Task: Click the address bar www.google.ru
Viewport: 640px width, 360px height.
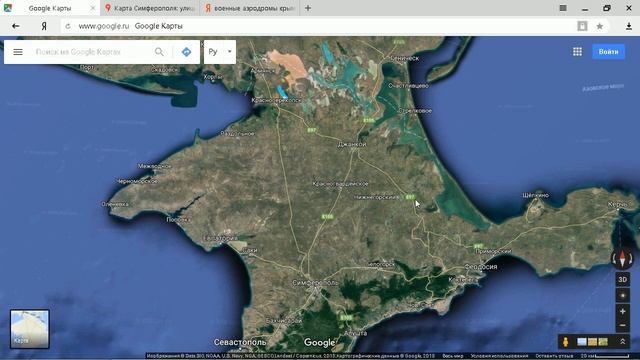Action: (x=104, y=26)
